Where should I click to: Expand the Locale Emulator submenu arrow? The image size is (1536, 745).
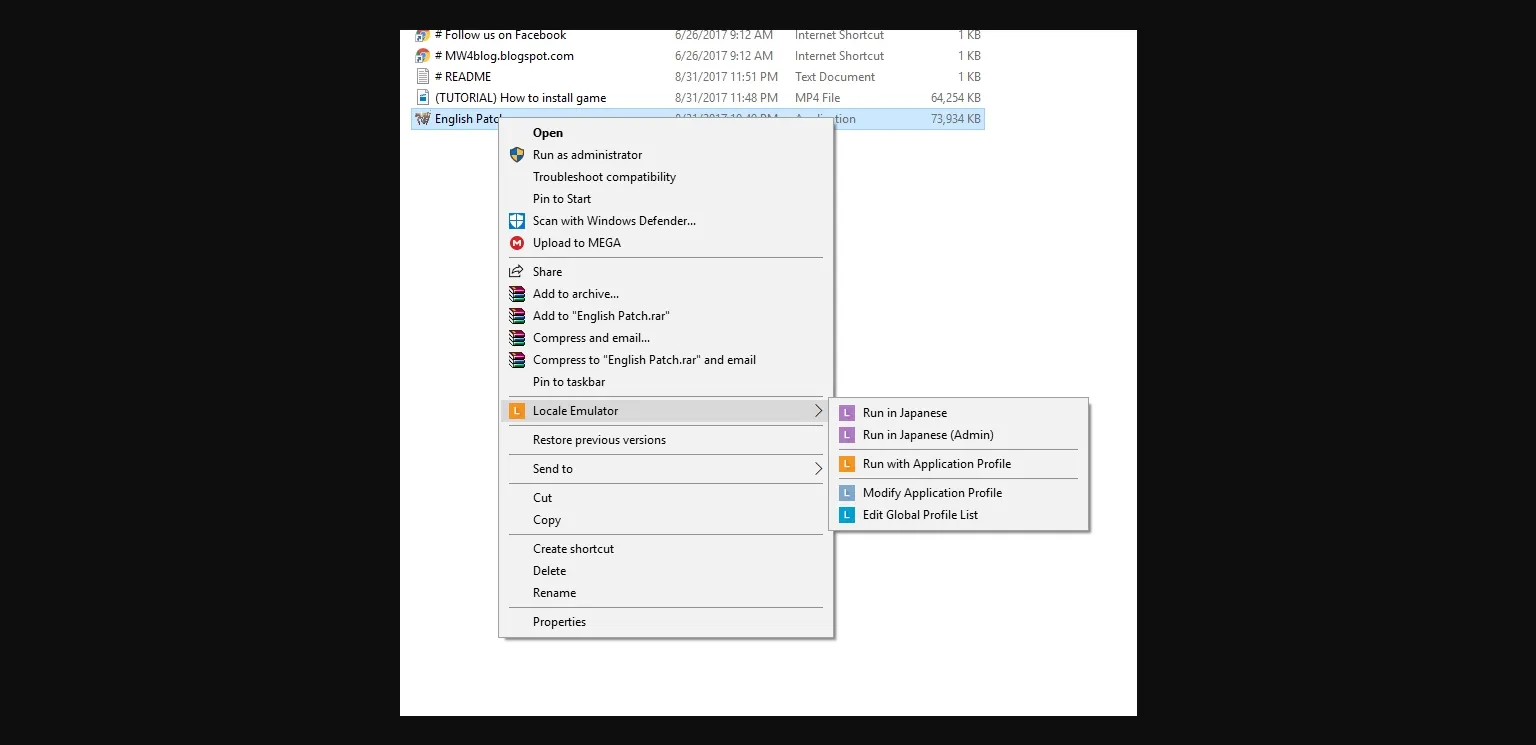coord(817,411)
